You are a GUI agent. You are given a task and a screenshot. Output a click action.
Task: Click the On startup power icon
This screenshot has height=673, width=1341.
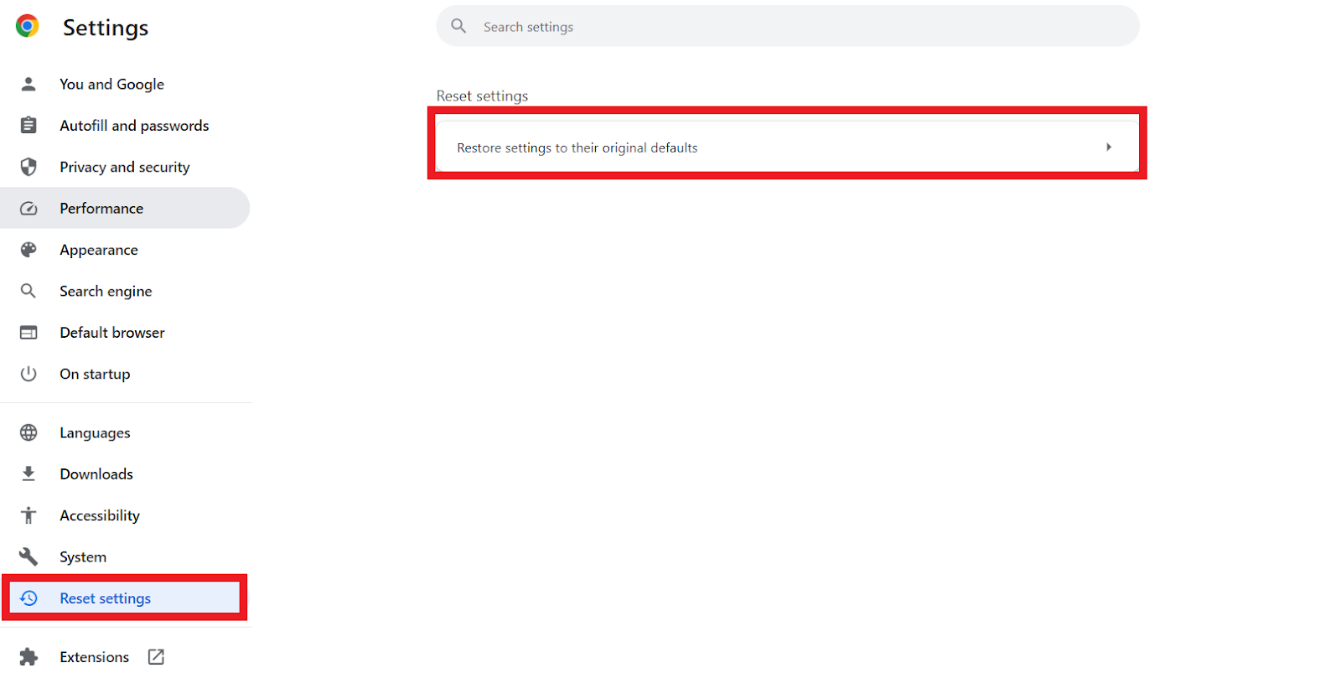pyautogui.click(x=28, y=374)
